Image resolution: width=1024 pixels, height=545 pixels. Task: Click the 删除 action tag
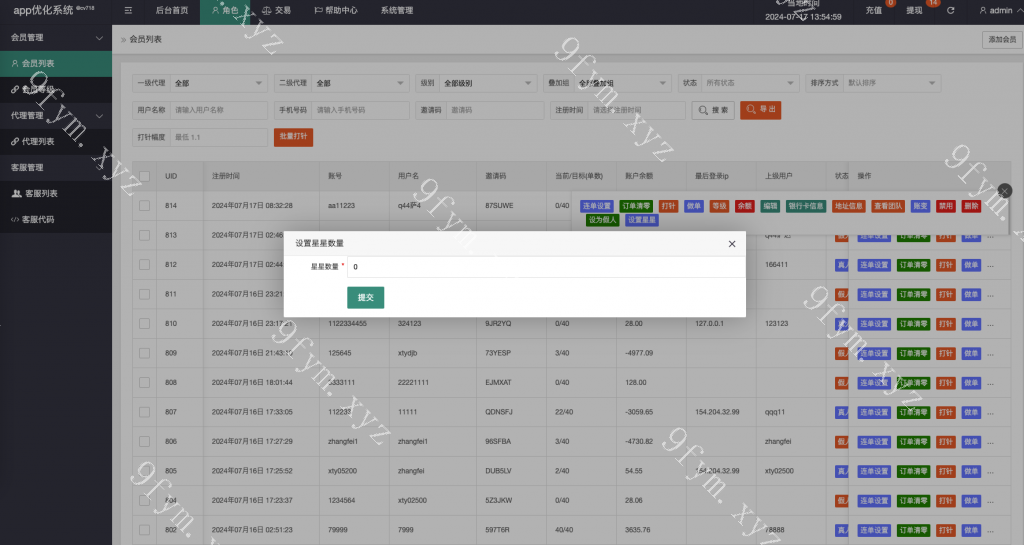[971, 206]
